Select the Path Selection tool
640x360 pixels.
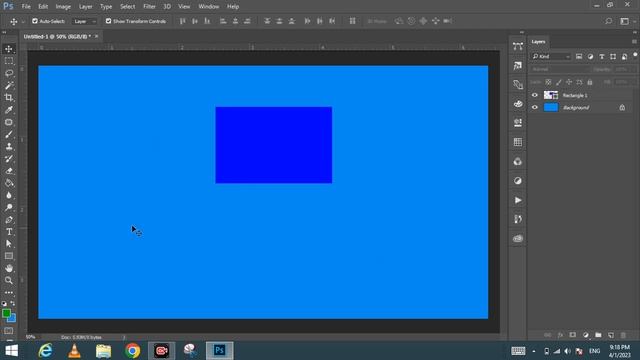click(x=9, y=244)
